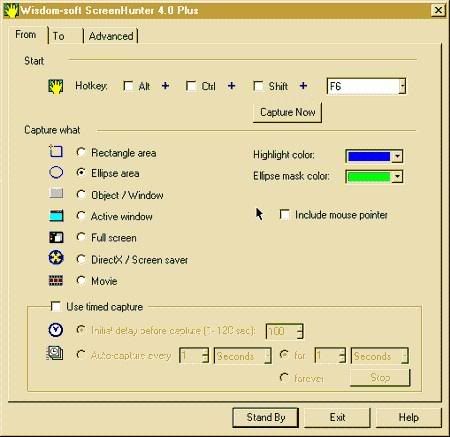Screen dimensions: 450x437
Task: Click the Active window cyan icon
Action: pos(56,216)
